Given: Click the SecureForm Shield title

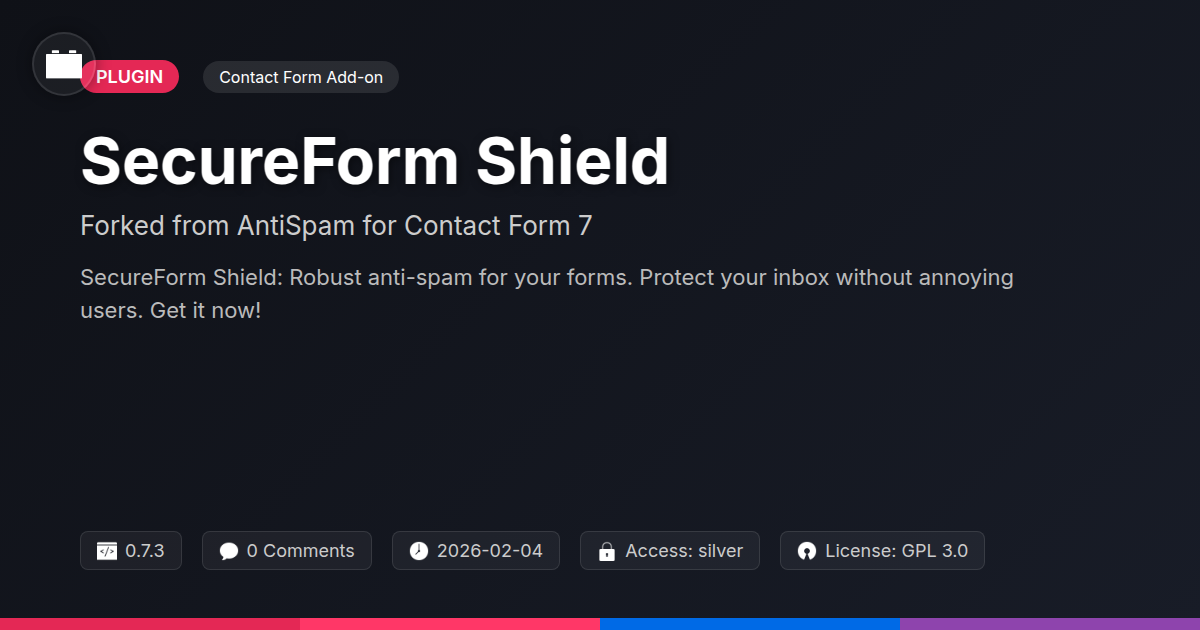Looking at the screenshot, I should click(x=374, y=161).
